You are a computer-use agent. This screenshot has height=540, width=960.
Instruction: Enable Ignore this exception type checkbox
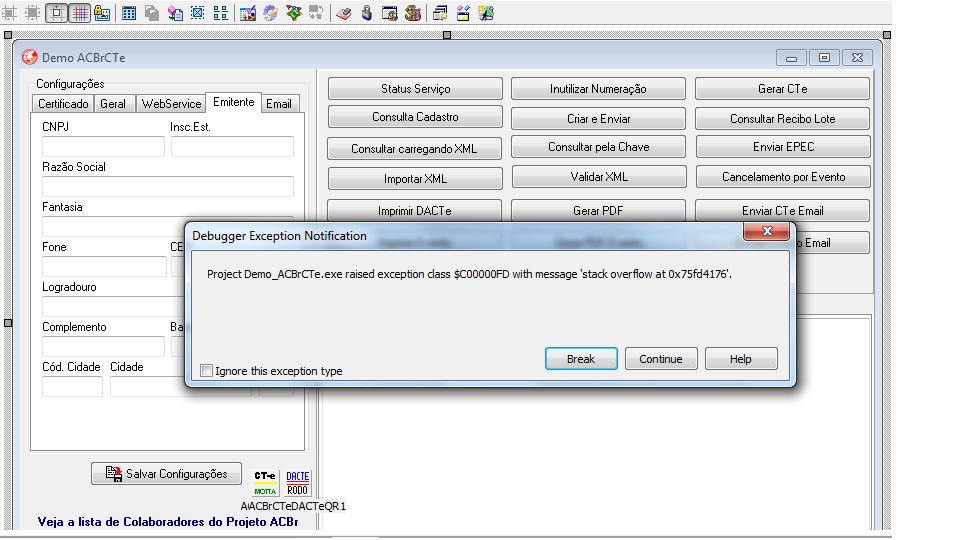point(207,370)
